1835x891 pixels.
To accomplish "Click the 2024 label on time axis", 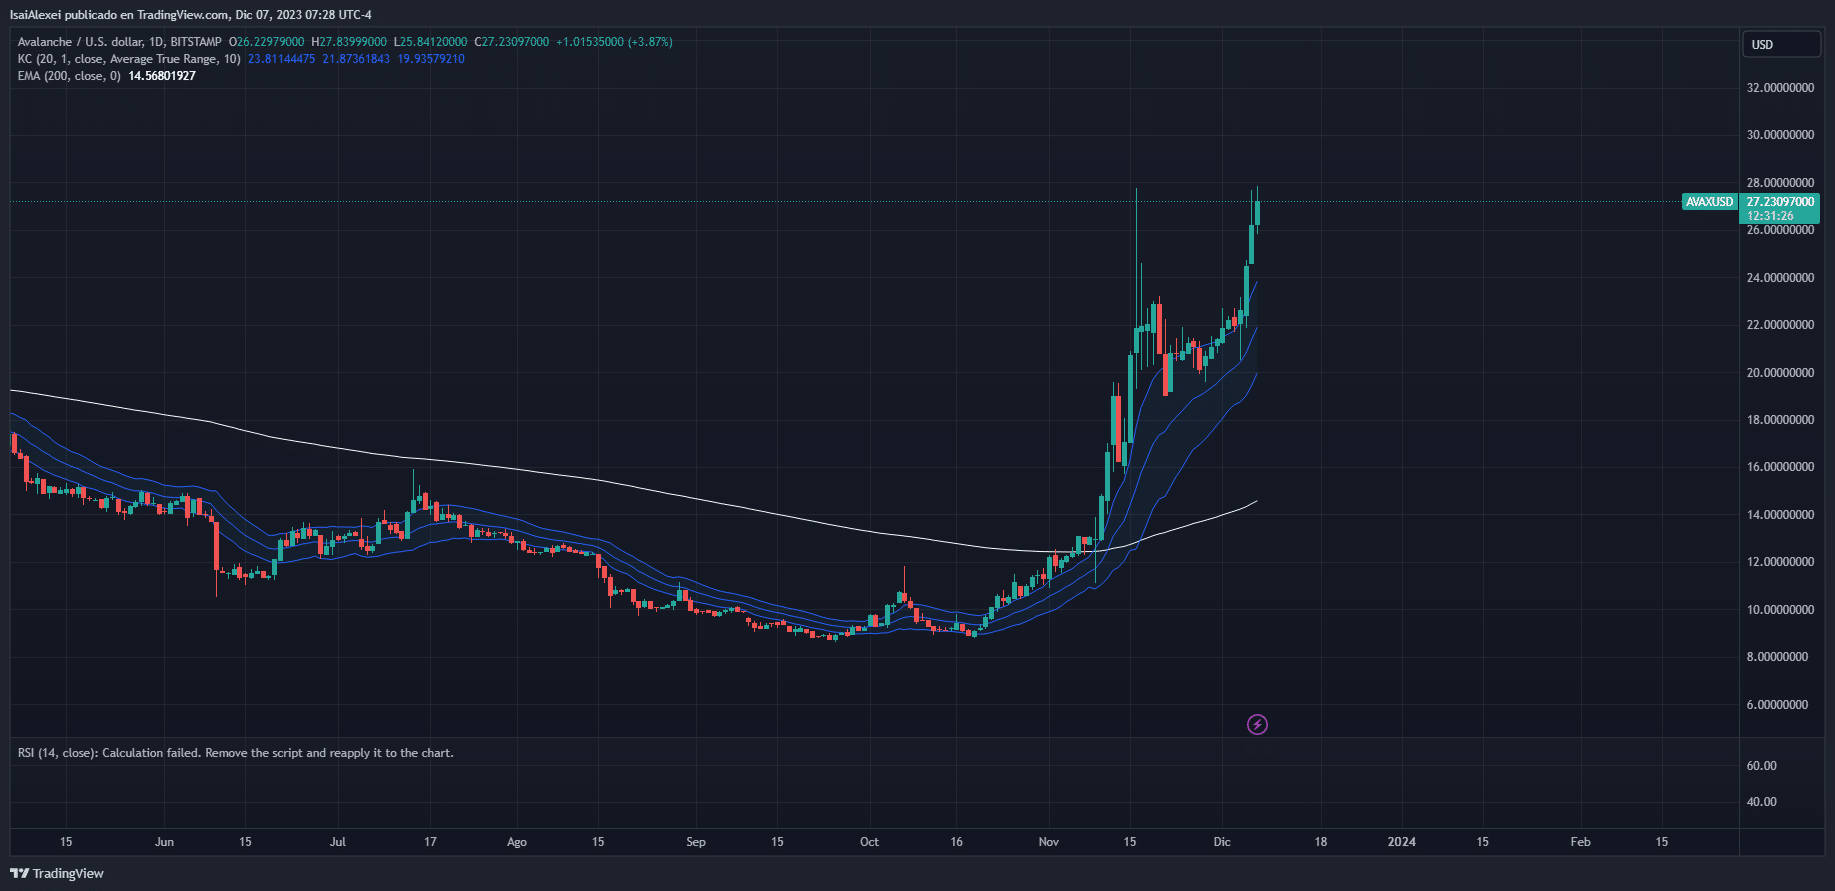I will coord(1401,842).
